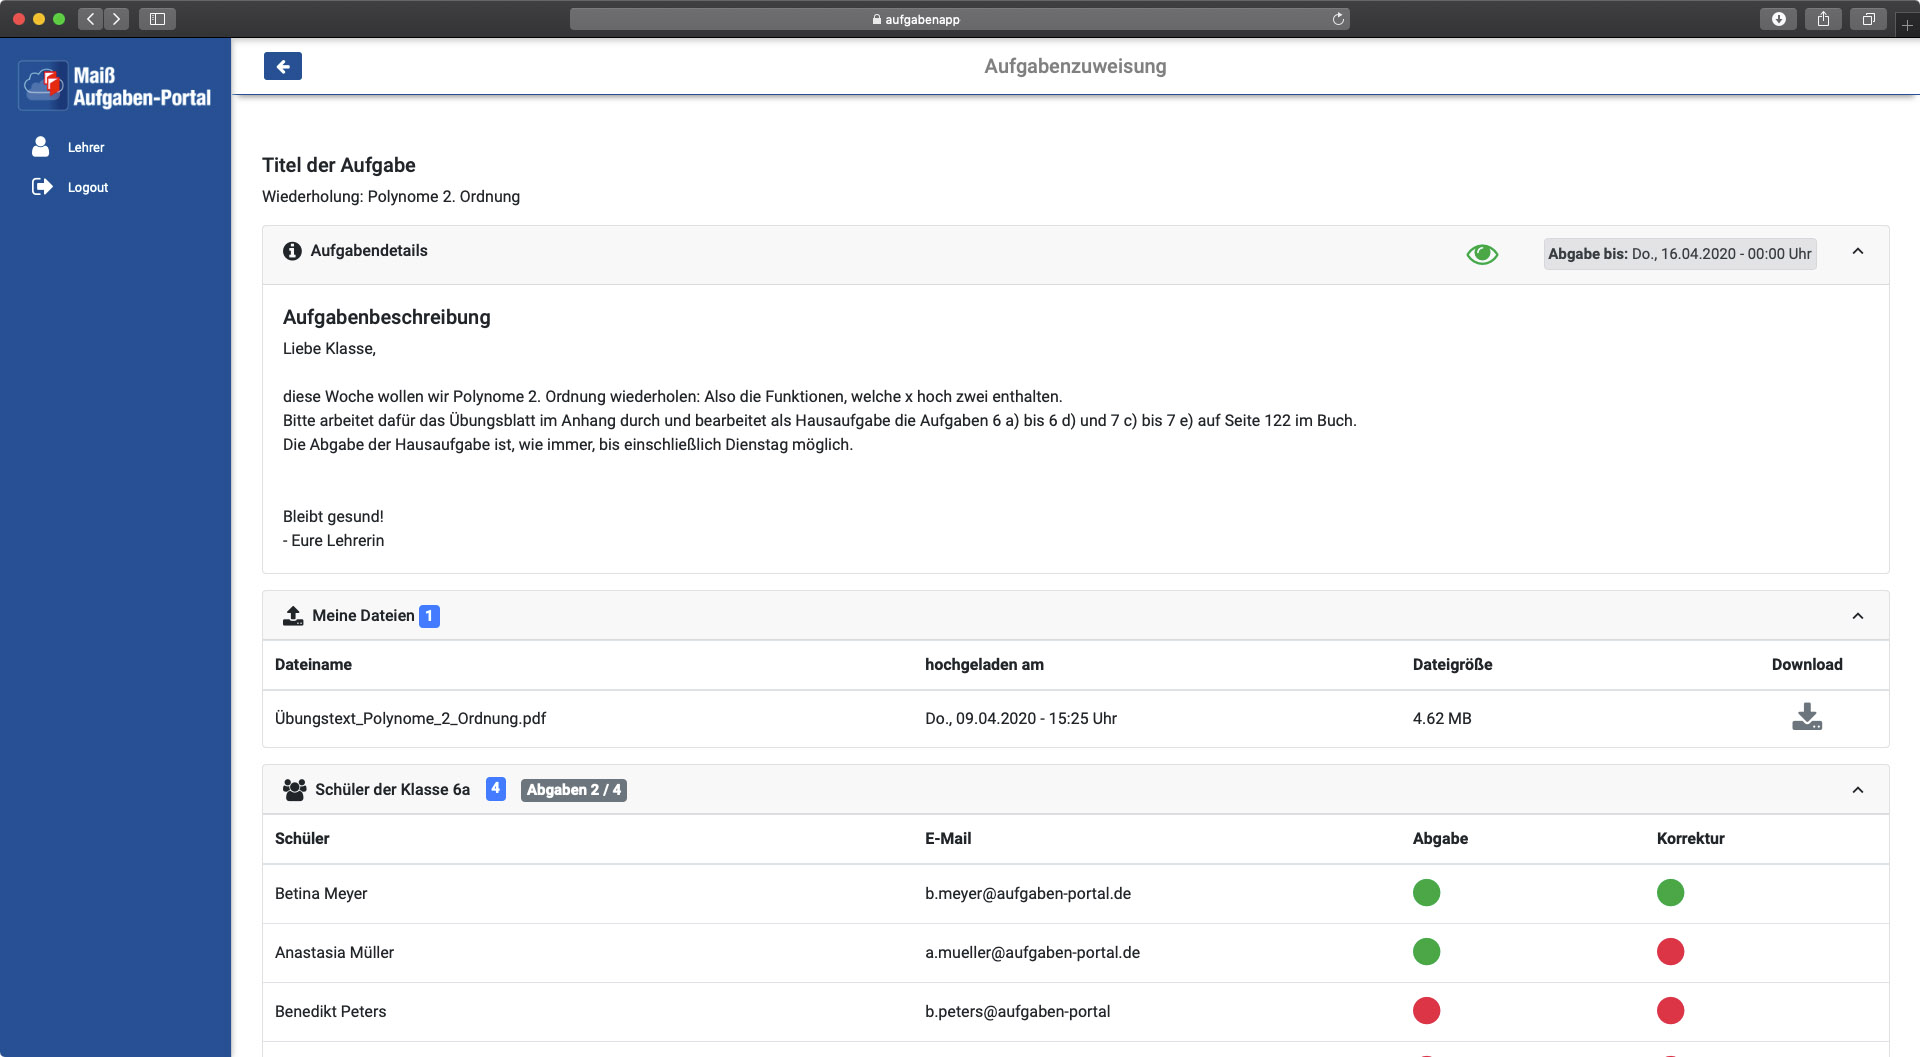This screenshot has height=1057, width=1920.
Task: Toggle the browser sidebar button
Action: (157, 19)
